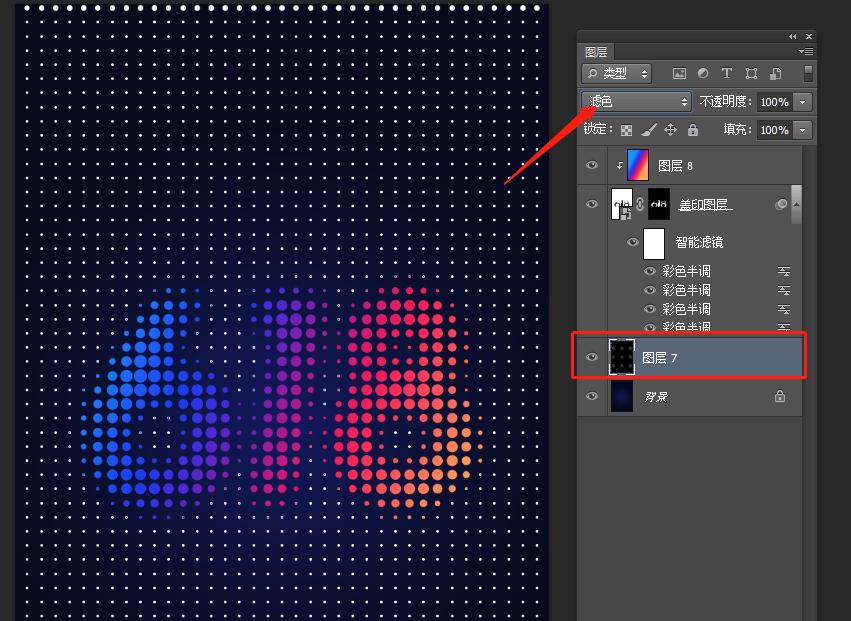Viewport: 851px width, 621px height.
Task: Filter layers by smart objects icon
Action: [x=776, y=73]
